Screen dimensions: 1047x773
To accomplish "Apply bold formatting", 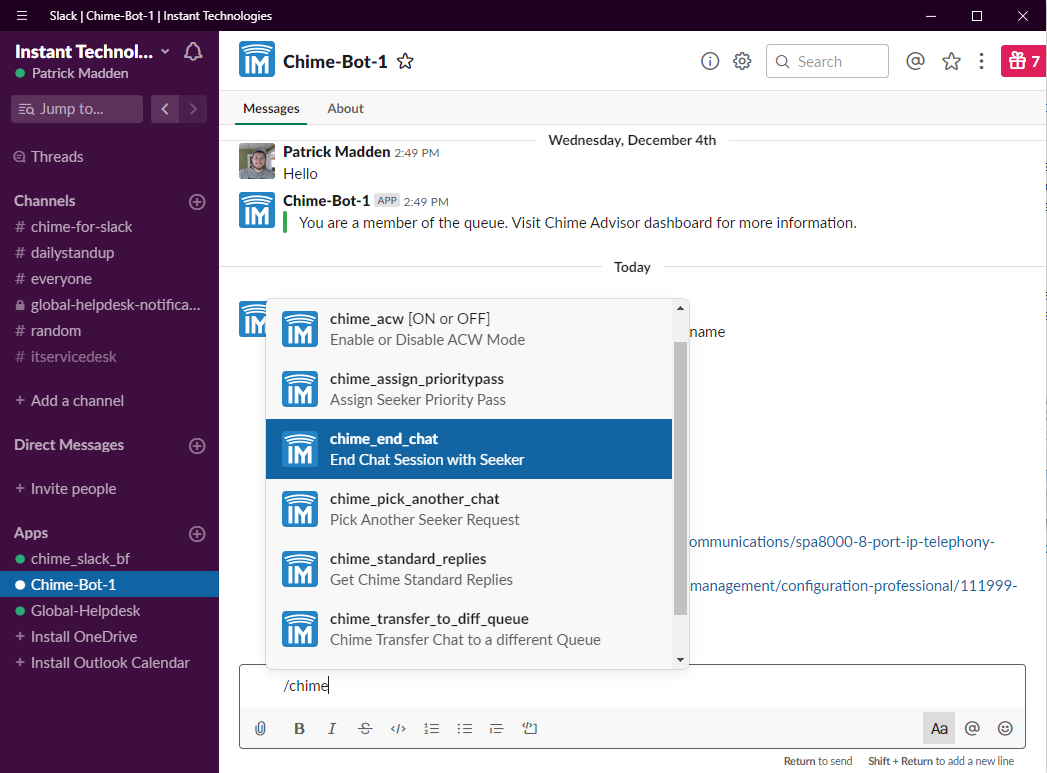I will click(299, 728).
